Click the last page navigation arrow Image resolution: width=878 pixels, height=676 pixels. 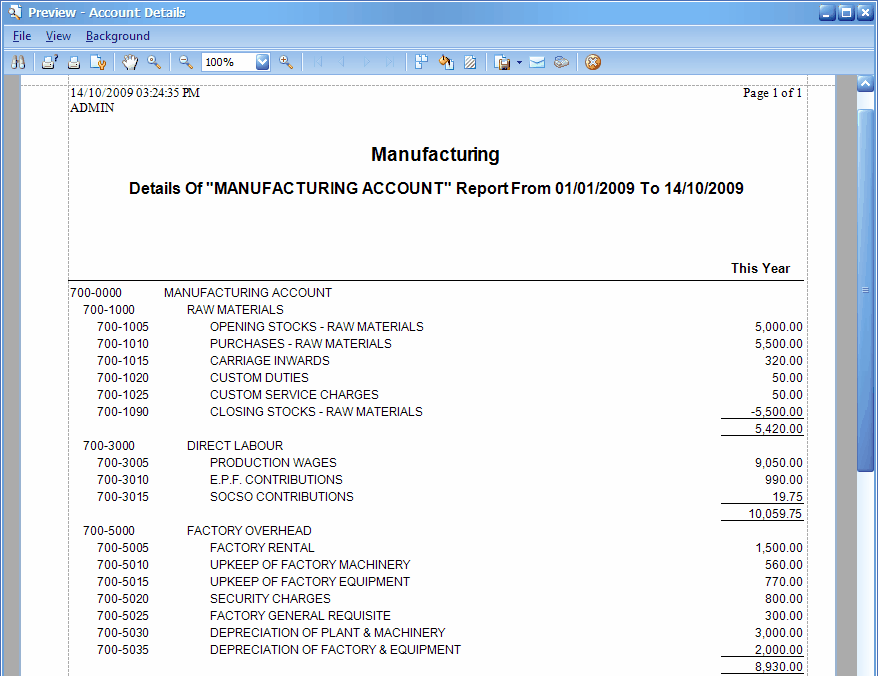pyautogui.click(x=388, y=62)
